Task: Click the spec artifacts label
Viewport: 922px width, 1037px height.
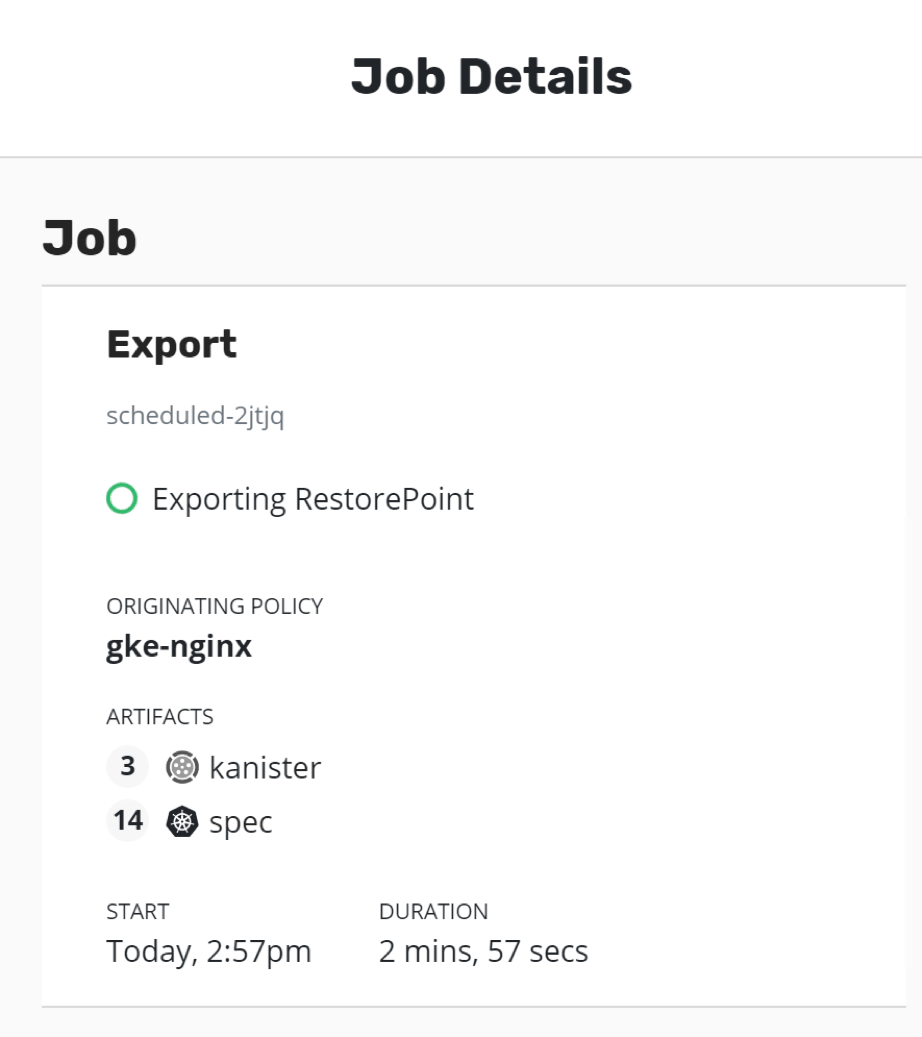Action: pos(241,823)
